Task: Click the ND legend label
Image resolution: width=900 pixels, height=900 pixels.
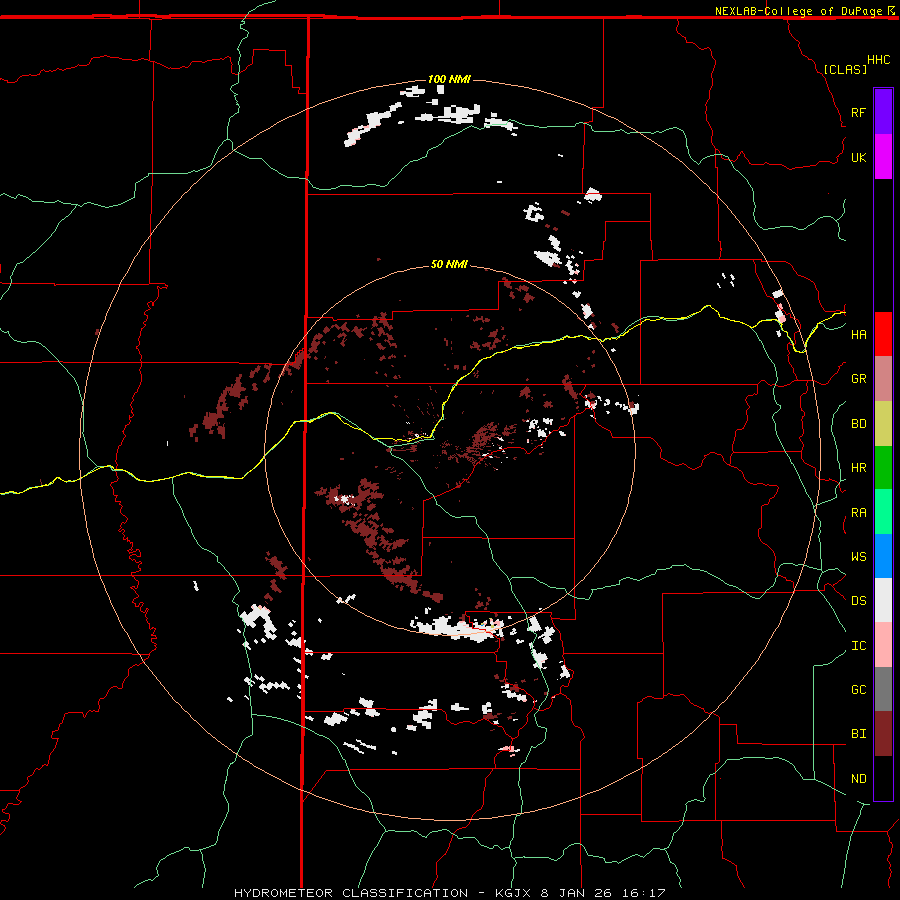Action: tap(858, 779)
